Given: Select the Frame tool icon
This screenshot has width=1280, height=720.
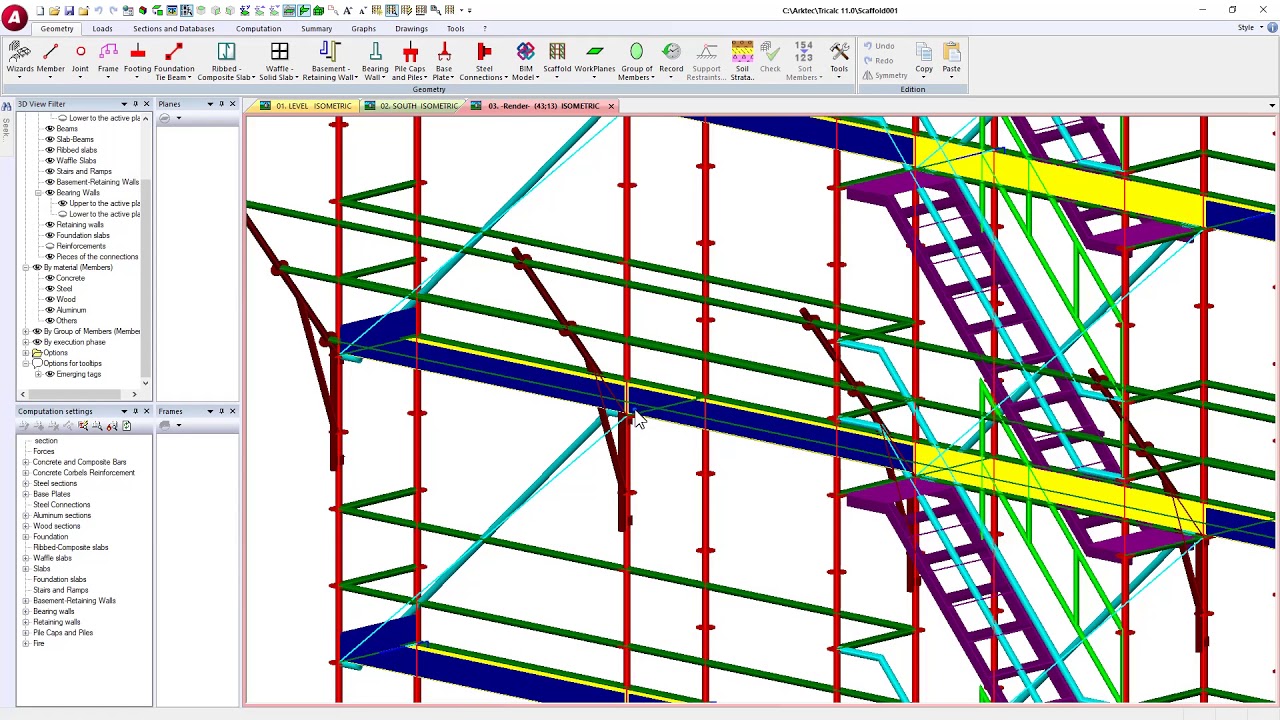Looking at the screenshot, I should coord(108,51).
